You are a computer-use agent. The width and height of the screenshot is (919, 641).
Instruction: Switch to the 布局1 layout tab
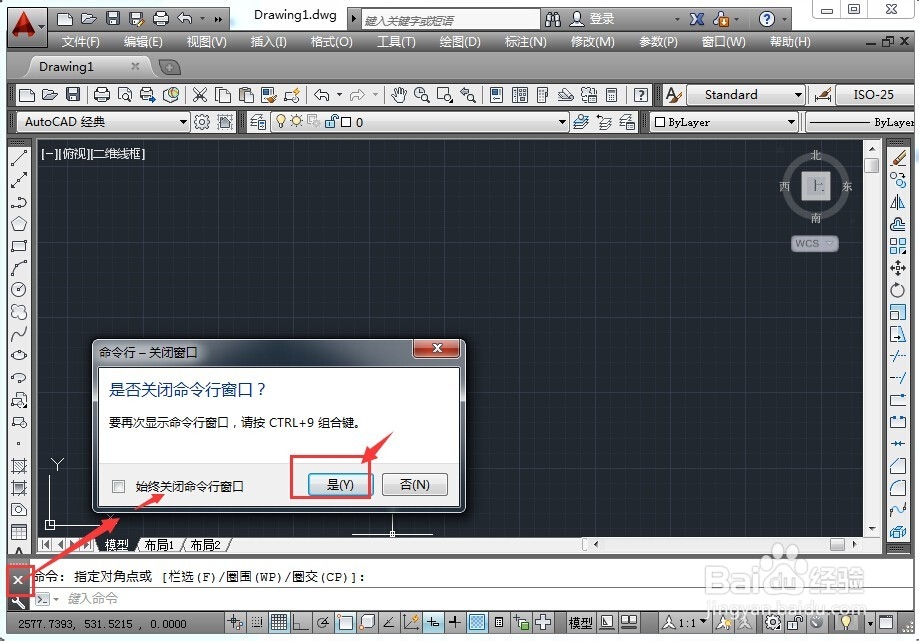point(159,545)
